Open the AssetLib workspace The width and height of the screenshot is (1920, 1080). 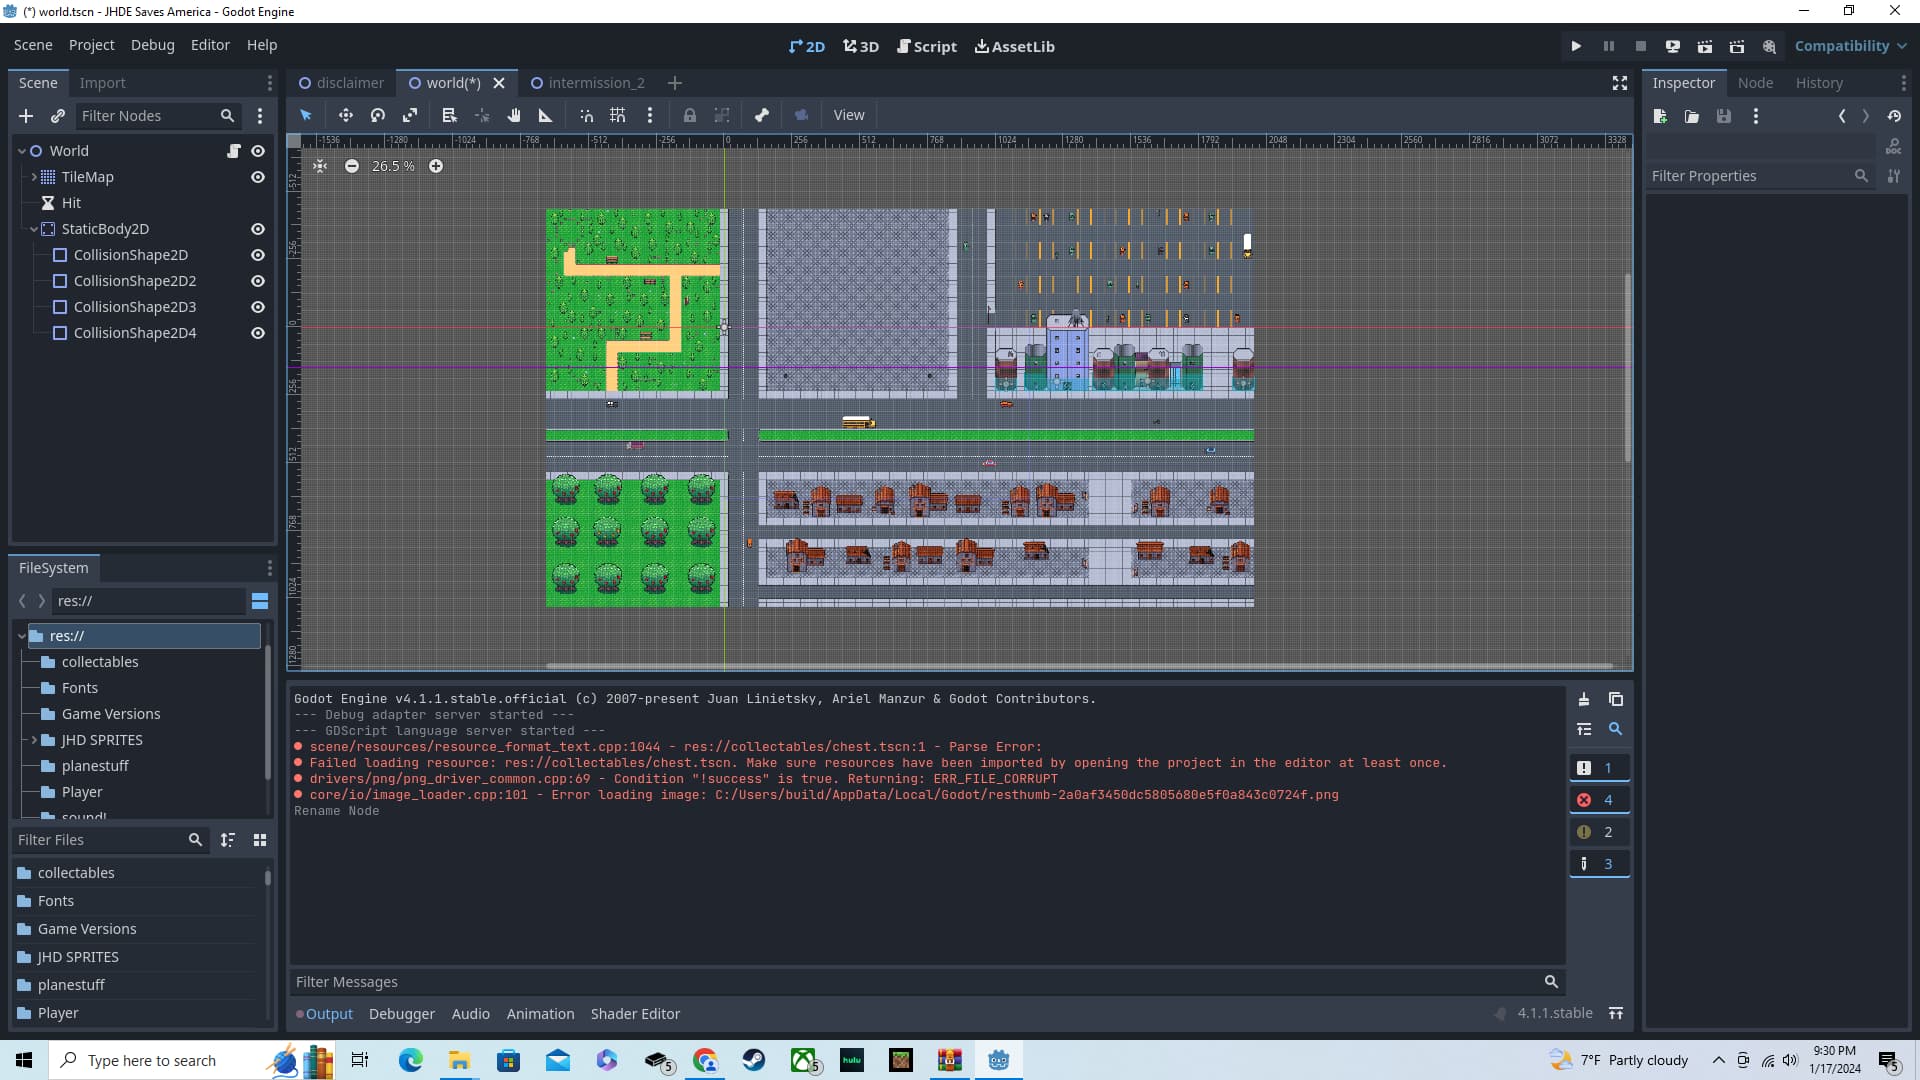click(x=1014, y=46)
